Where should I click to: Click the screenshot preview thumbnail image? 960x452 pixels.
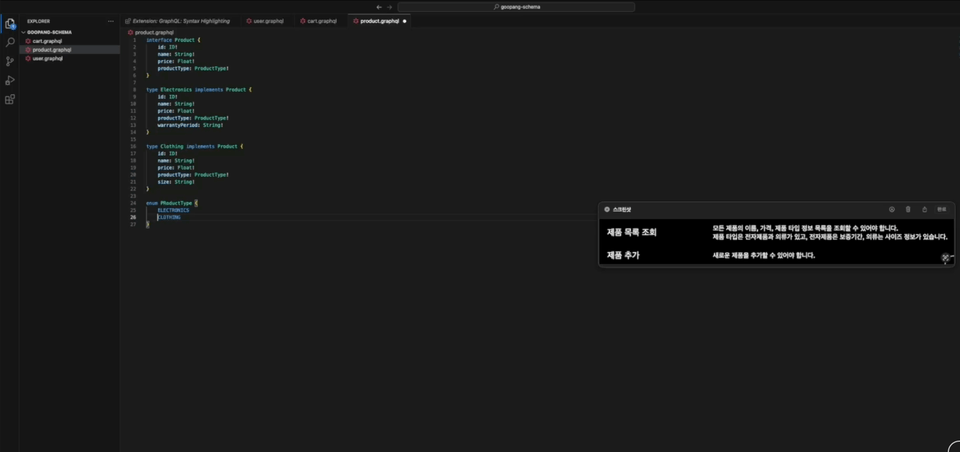tap(776, 242)
